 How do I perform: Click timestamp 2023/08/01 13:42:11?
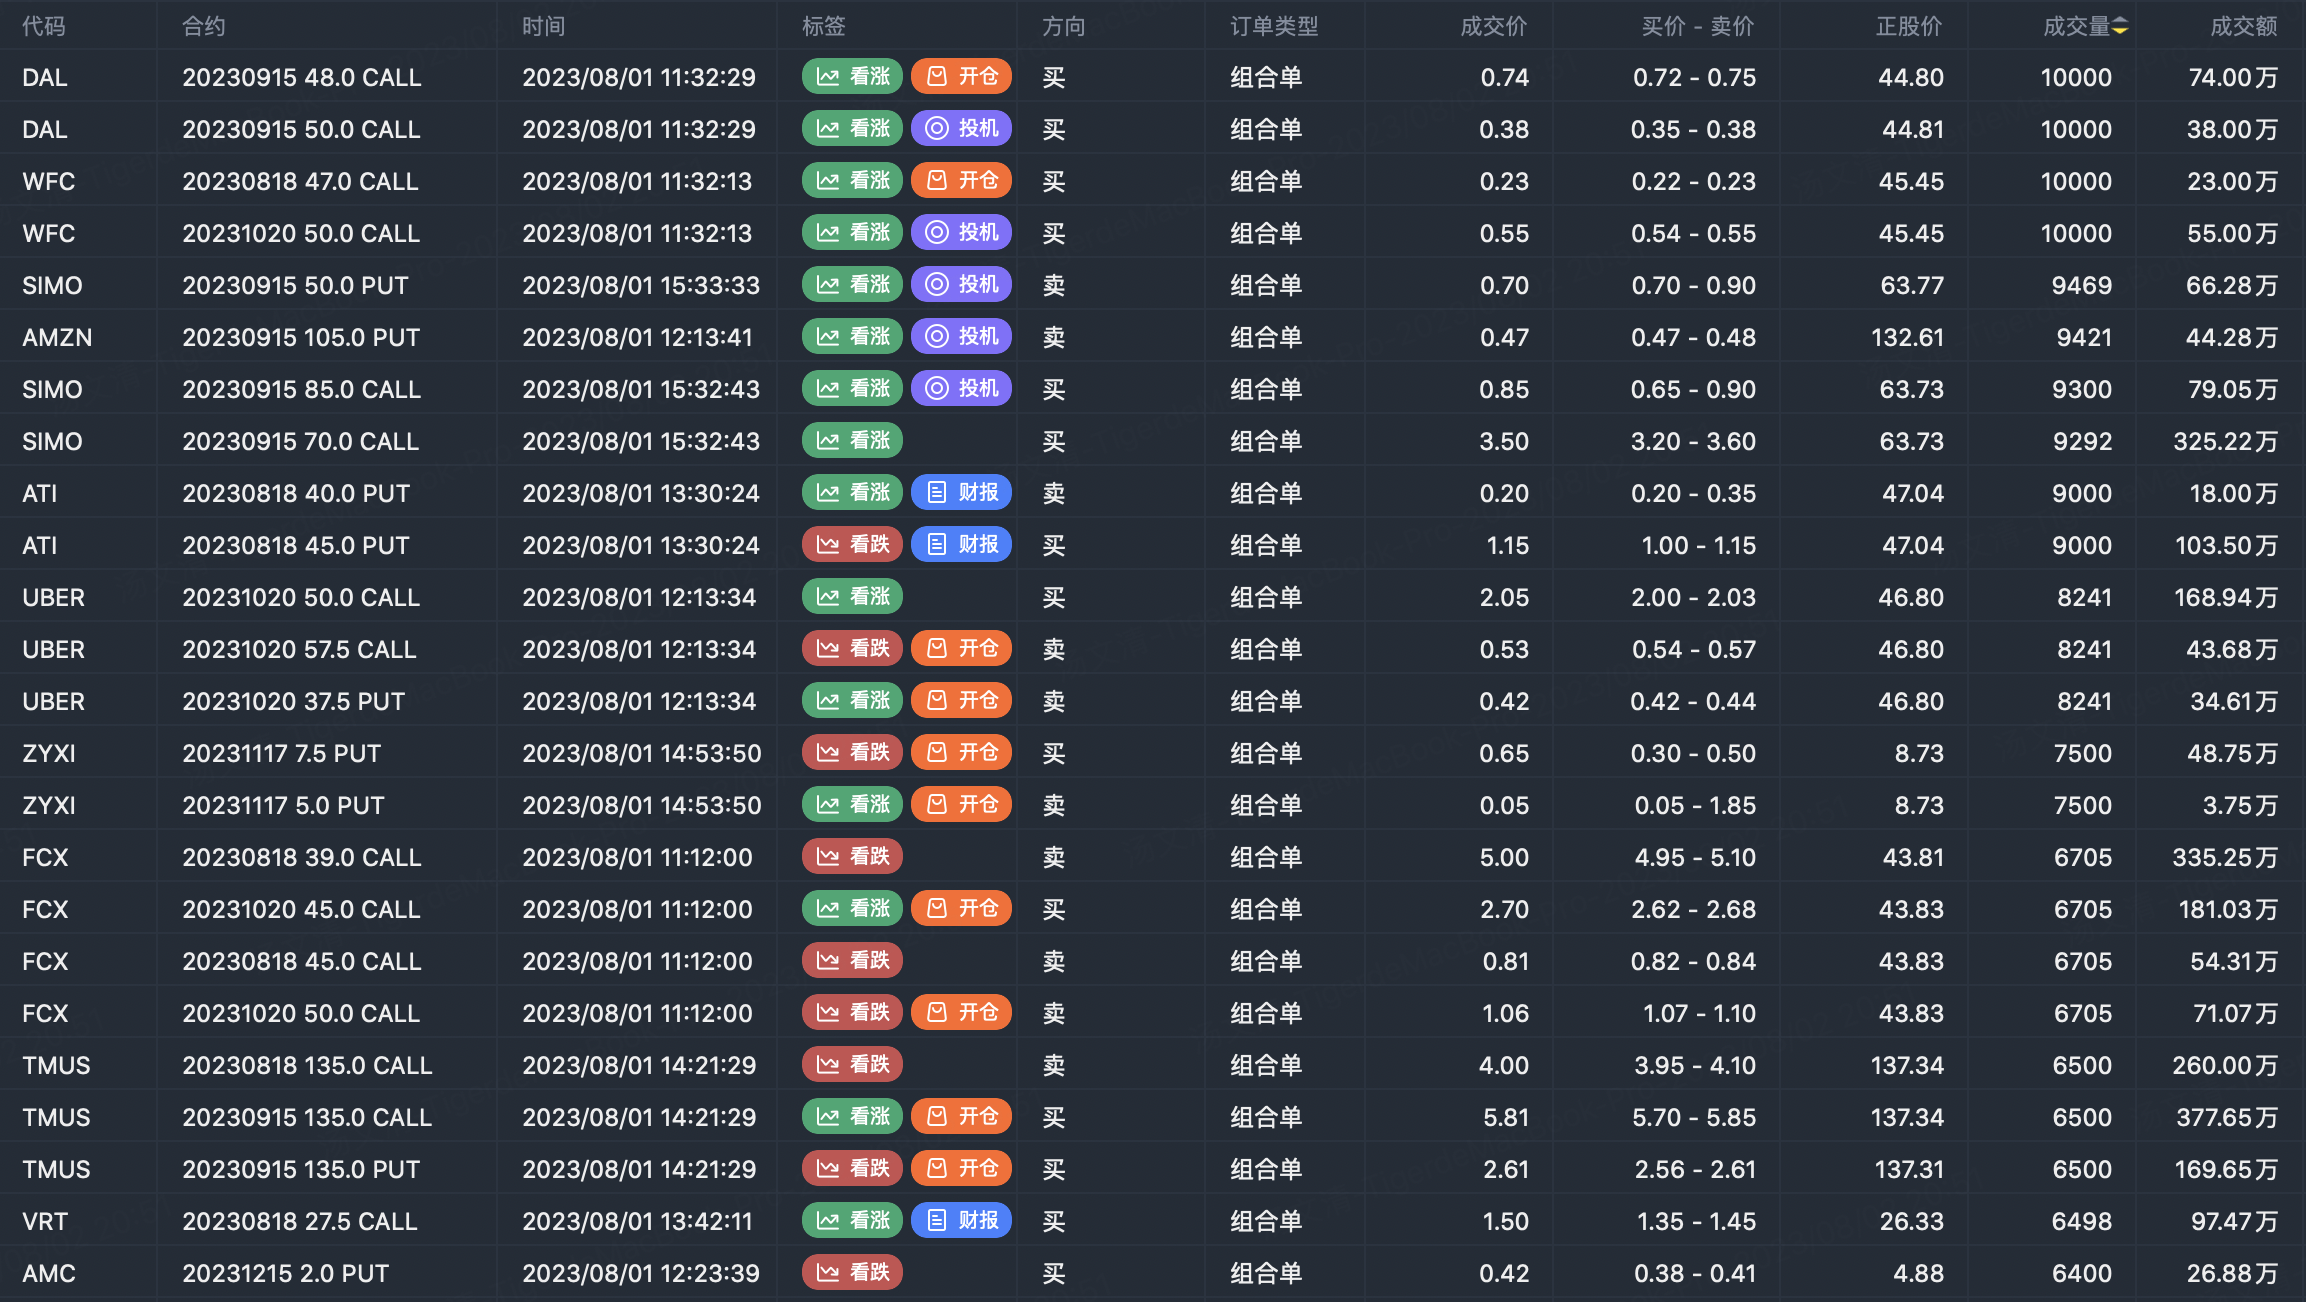coord(637,1221)
